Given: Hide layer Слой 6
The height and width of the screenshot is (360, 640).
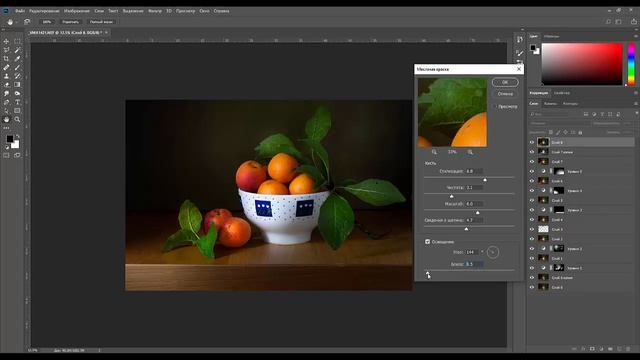Looking at the screenshot, I should pos(532,181).
